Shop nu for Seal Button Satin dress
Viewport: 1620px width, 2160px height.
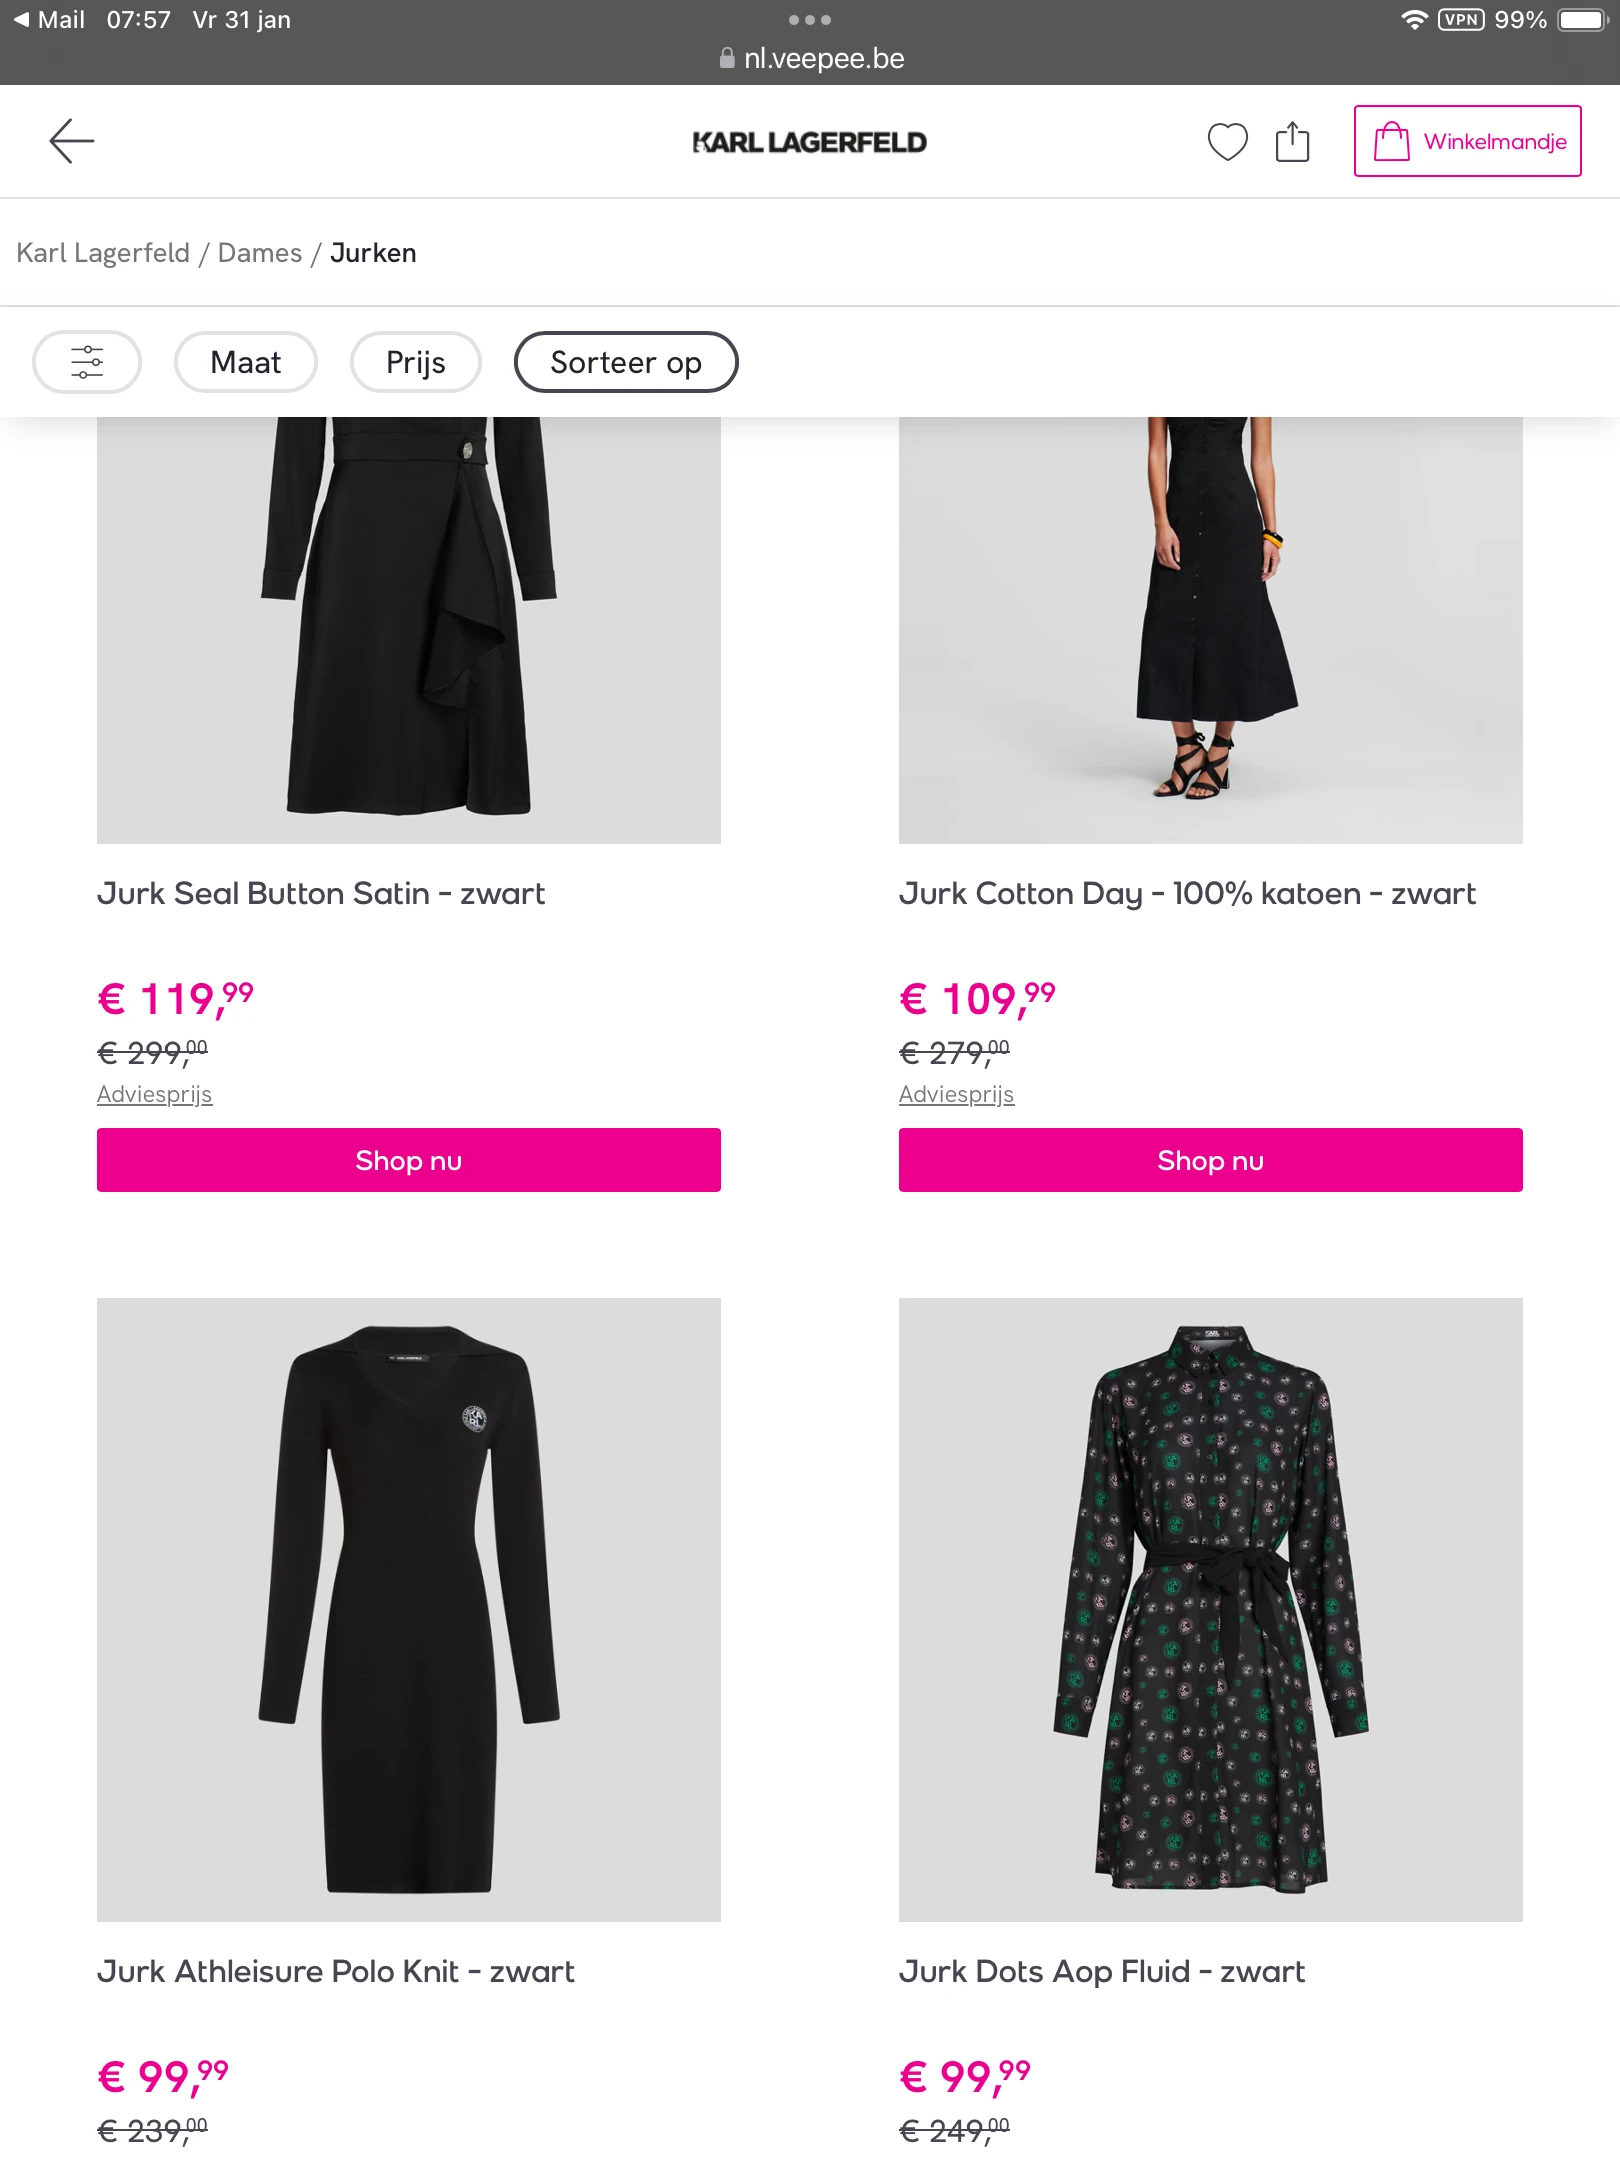[x=408, y=1160]
